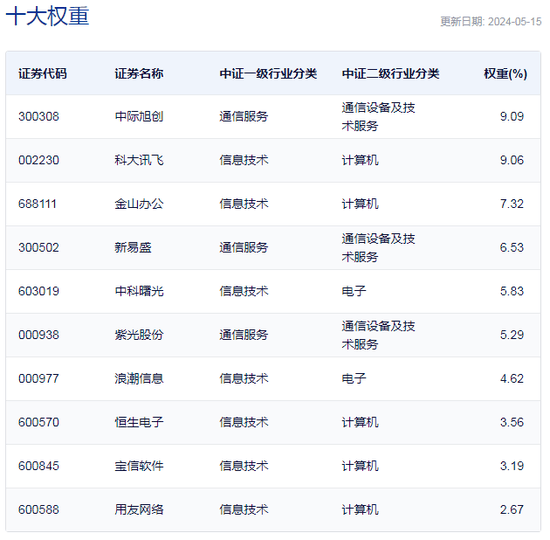Viewport: 550px width, 540px height.
Task: Click 信息技术 in the 科大讯飞 row
Action: (244, 160)
